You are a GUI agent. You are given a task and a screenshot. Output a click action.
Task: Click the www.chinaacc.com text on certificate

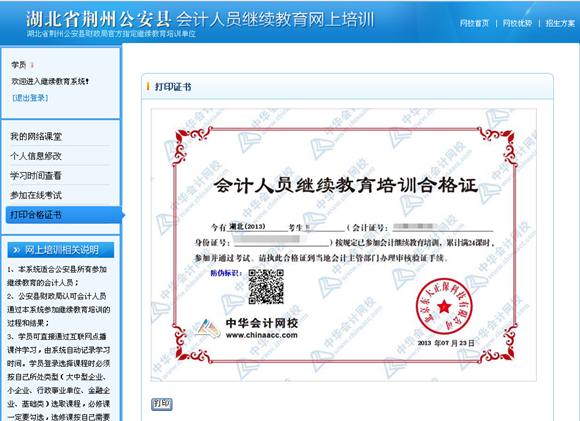(262, 335)
